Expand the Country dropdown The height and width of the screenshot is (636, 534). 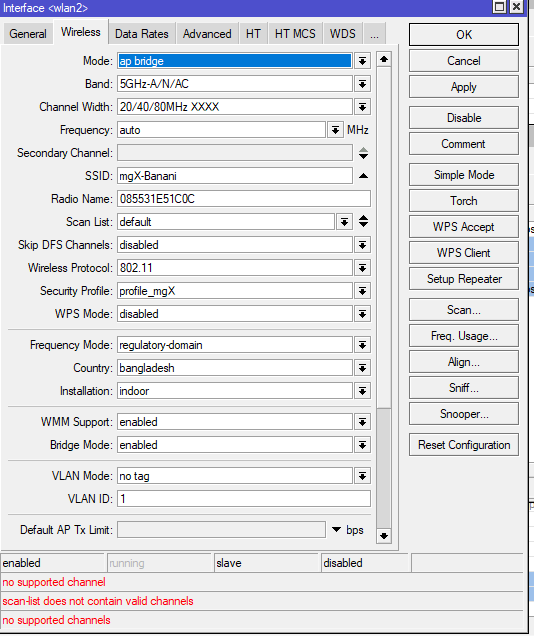(x=362, y=368)
